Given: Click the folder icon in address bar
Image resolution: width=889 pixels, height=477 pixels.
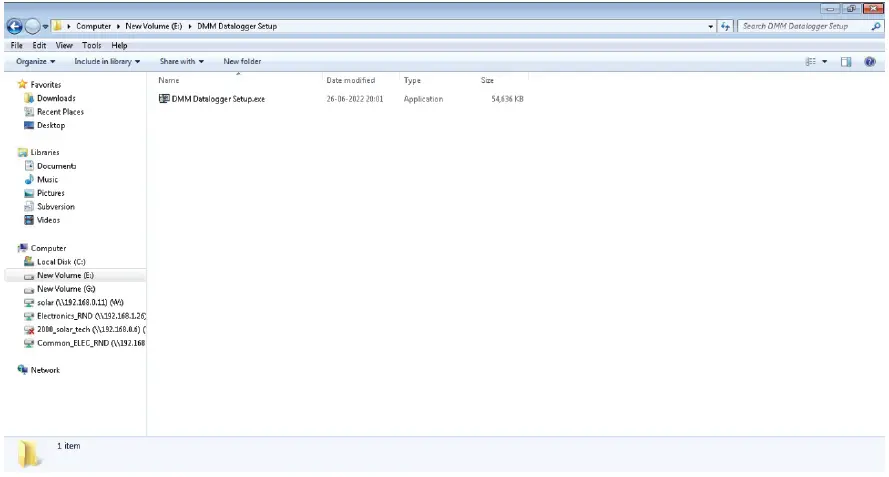Looking at the screenshot, I should pyautogui.click(x=57, y=26).
